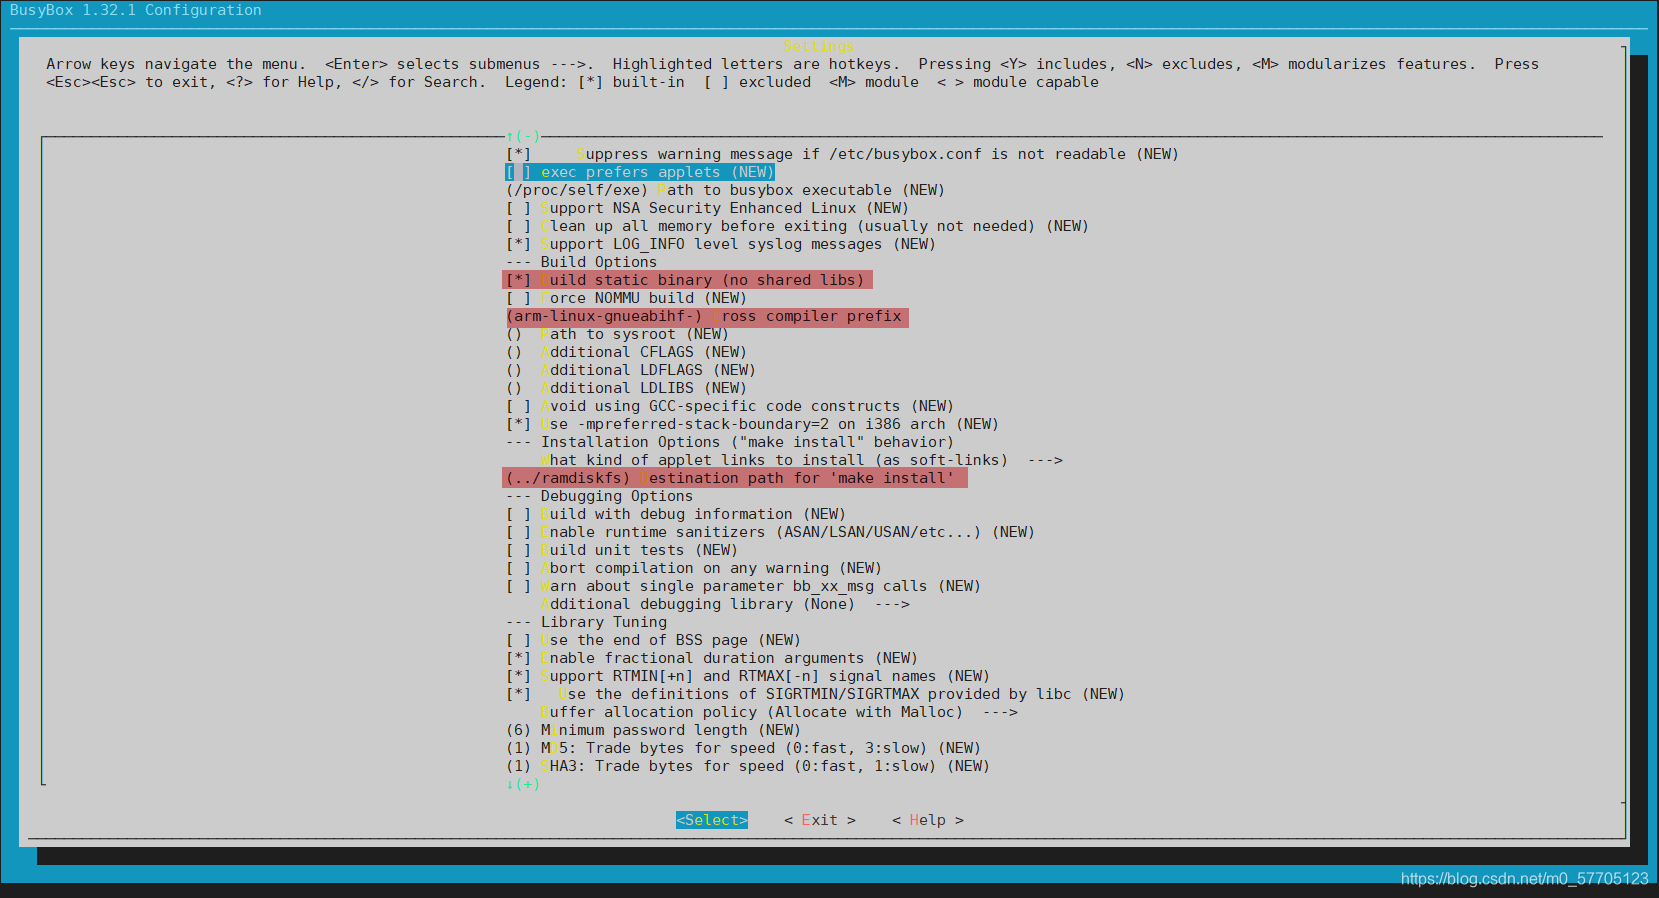Click the < Exit > button
Screen dimensions: 1659x898
[x=820, y=820]
